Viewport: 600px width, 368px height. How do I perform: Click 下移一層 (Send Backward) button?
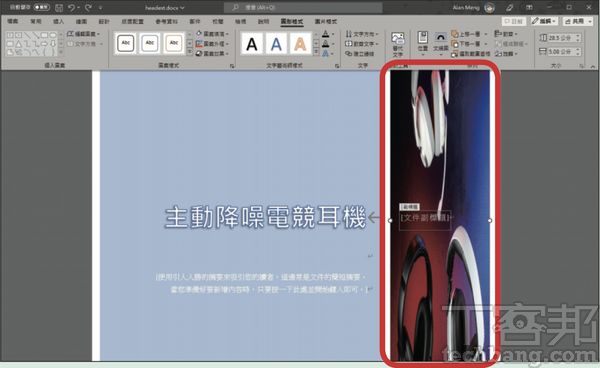click(465, 44)
